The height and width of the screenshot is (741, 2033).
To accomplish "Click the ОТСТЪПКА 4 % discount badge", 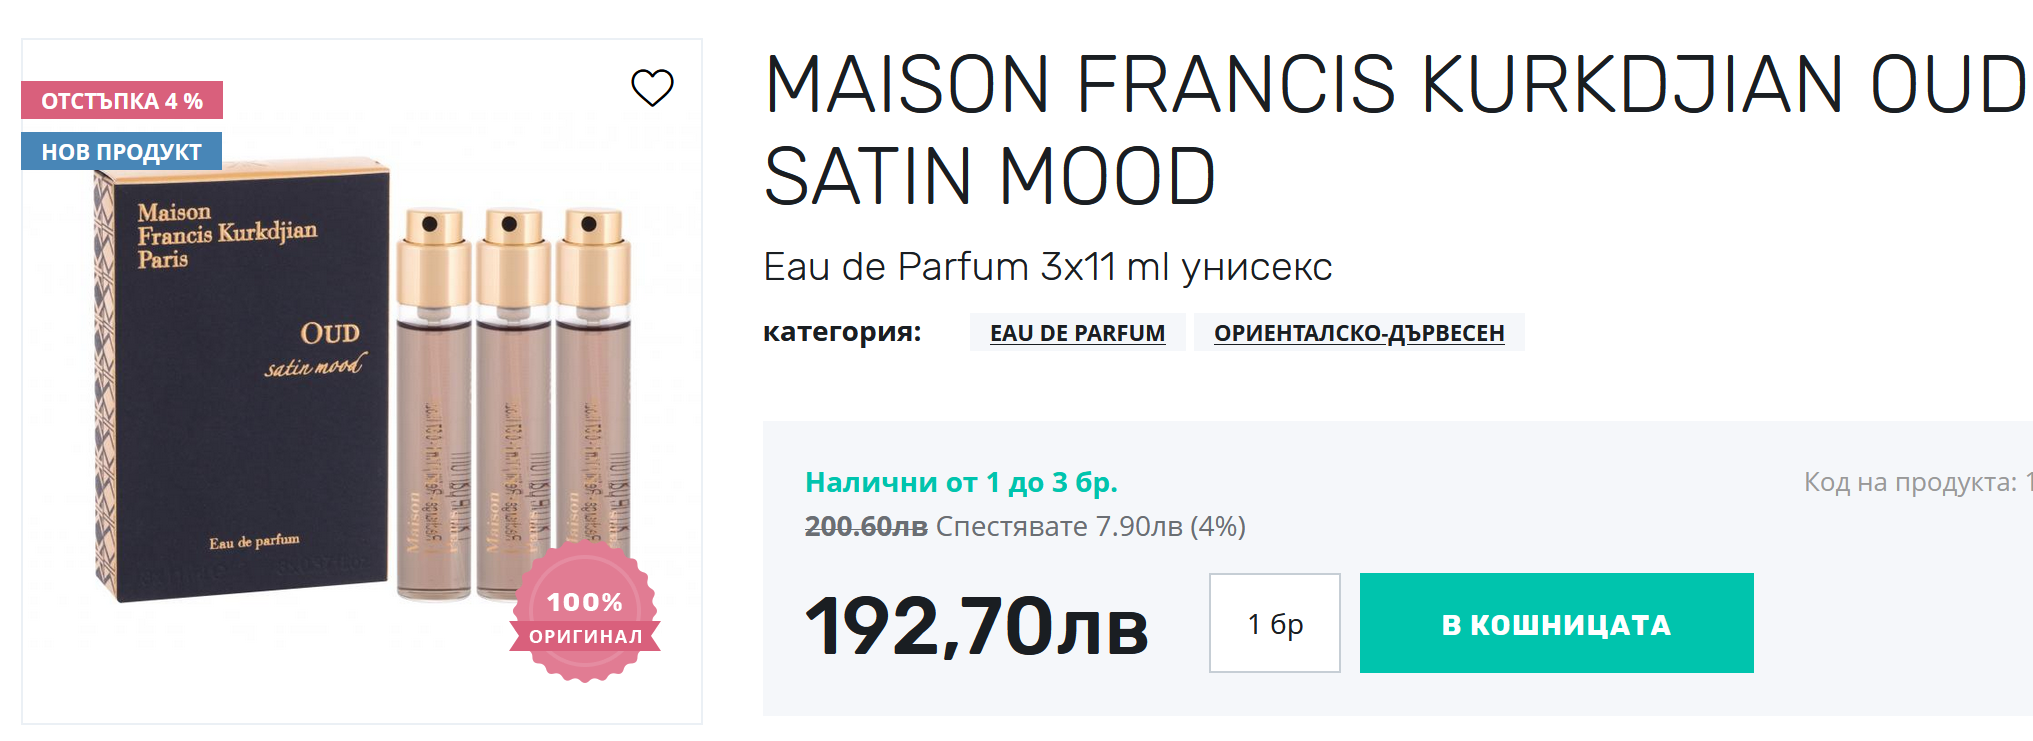I will [x=122, y=101].
